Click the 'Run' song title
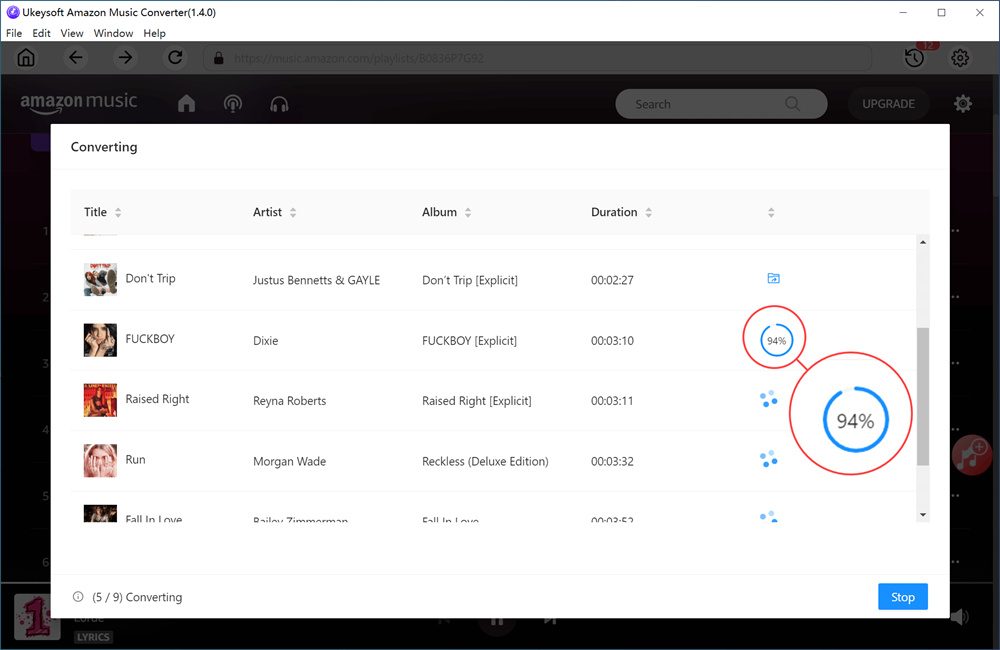The height and width of the screenshot is (650, 1000). click(135, 459)
